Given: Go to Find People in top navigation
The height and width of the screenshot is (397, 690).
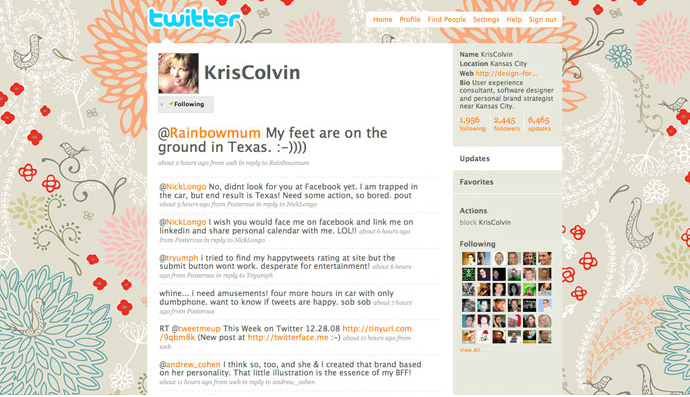Looking at the screenshot, I should [x=446, y=19].
